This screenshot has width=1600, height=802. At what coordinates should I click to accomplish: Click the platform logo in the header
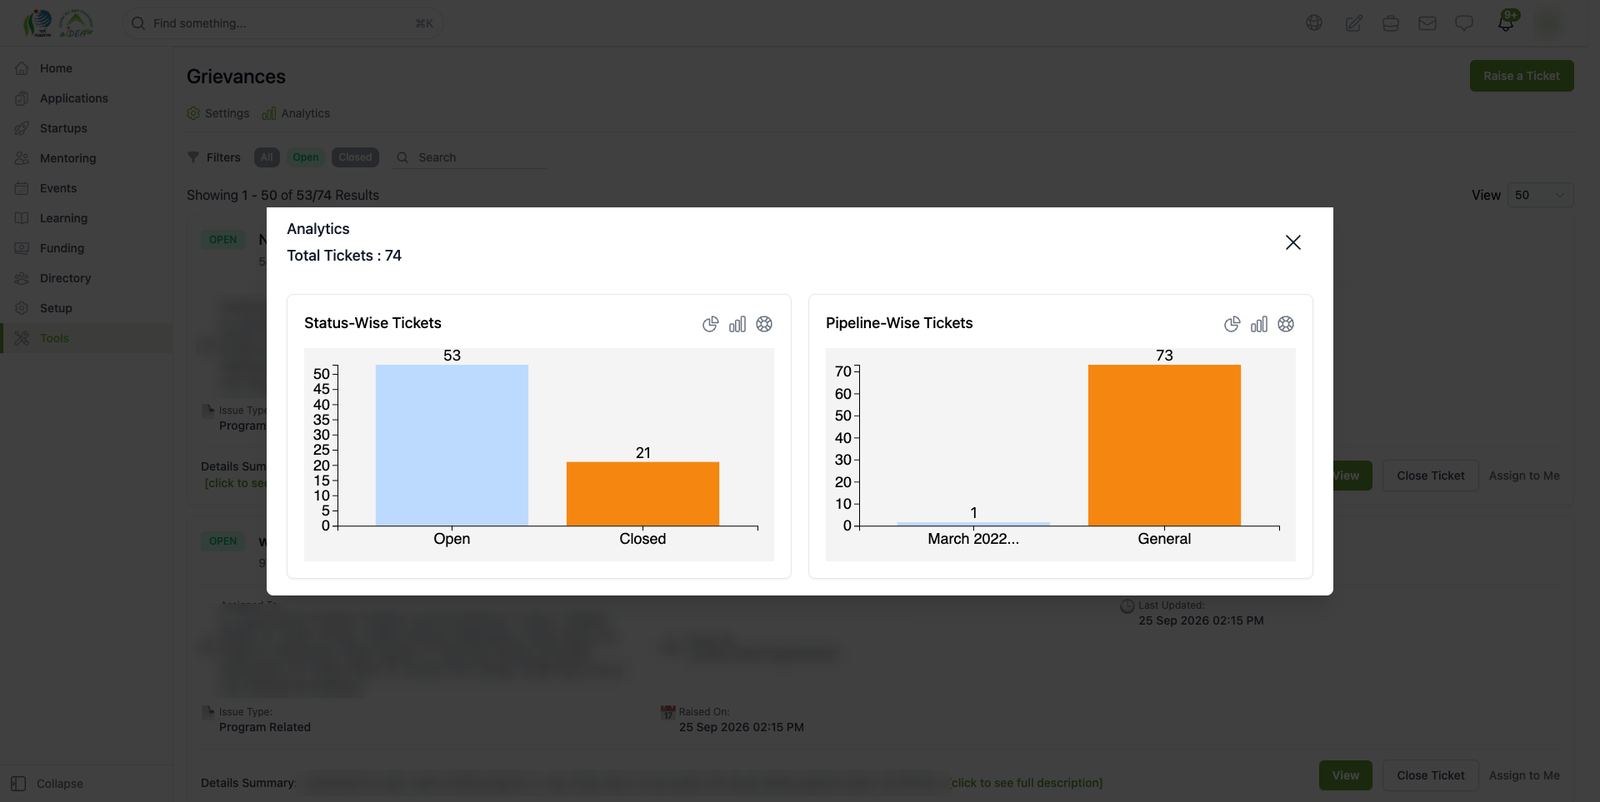(58, 23)
